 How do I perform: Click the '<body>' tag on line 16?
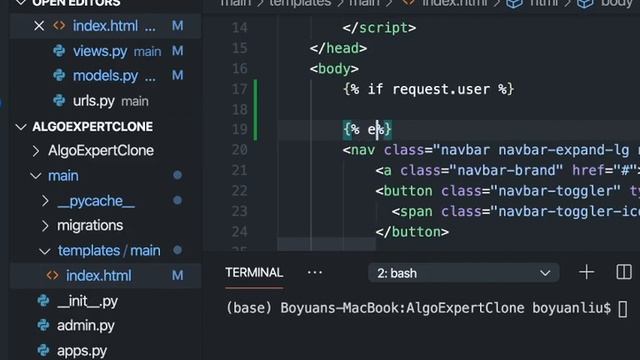point(334,69)
